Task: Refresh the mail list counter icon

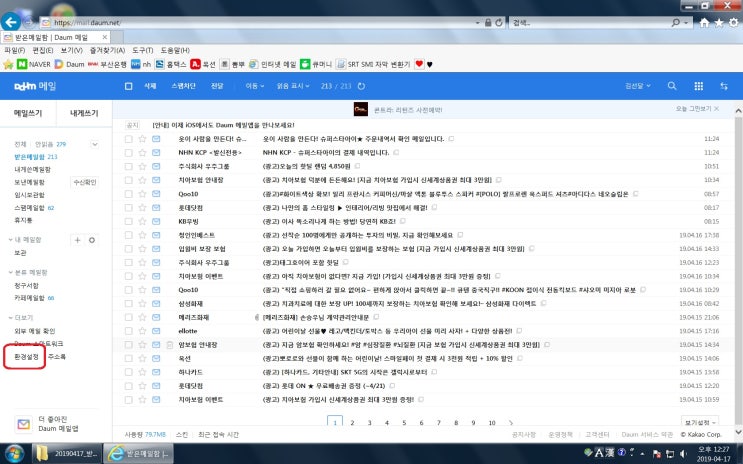Action: click(x=362, y=86)
